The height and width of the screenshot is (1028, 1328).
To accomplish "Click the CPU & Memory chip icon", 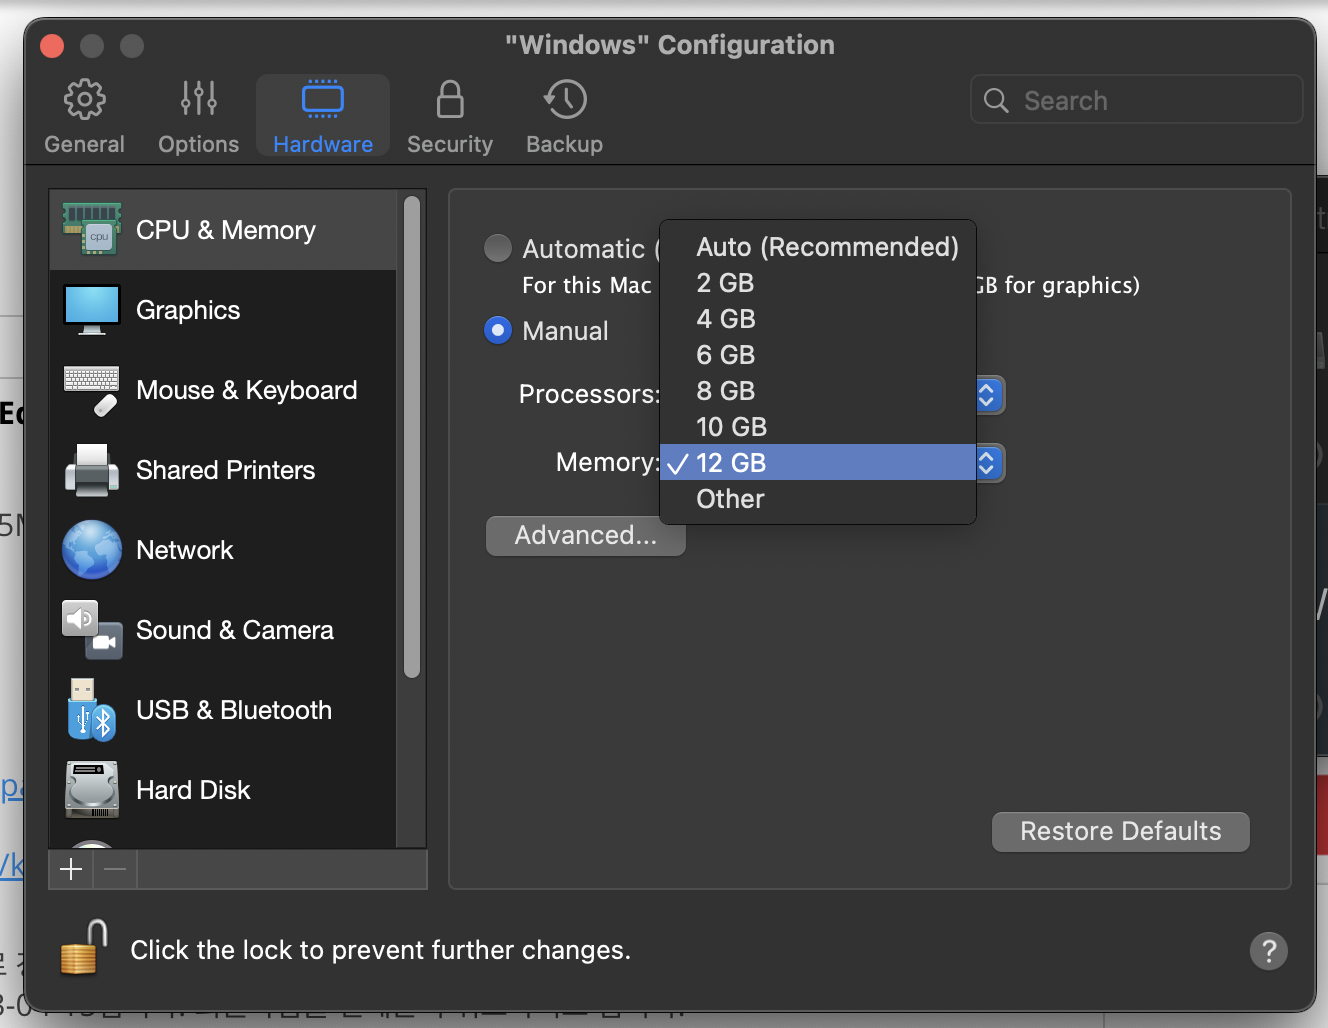I will [92, 229].
